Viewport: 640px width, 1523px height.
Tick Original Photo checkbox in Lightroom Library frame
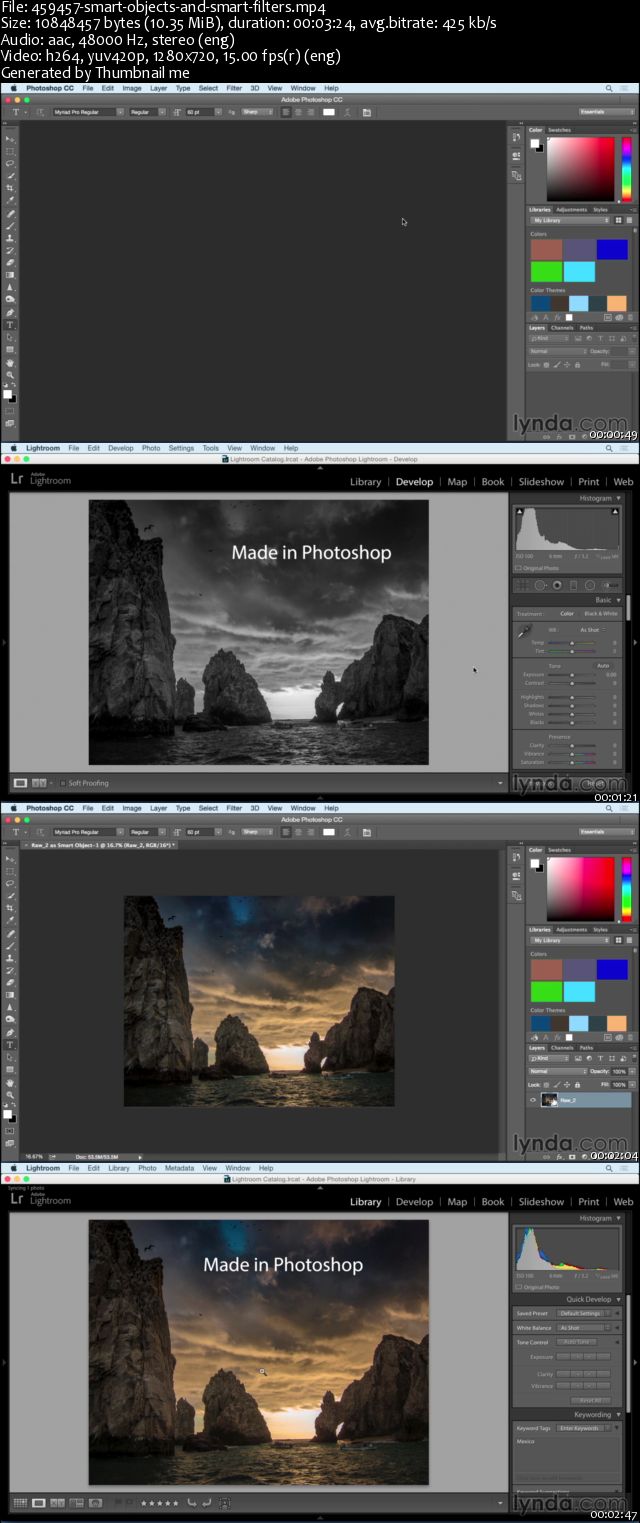pyautogui.click(x=518, y=1287)
